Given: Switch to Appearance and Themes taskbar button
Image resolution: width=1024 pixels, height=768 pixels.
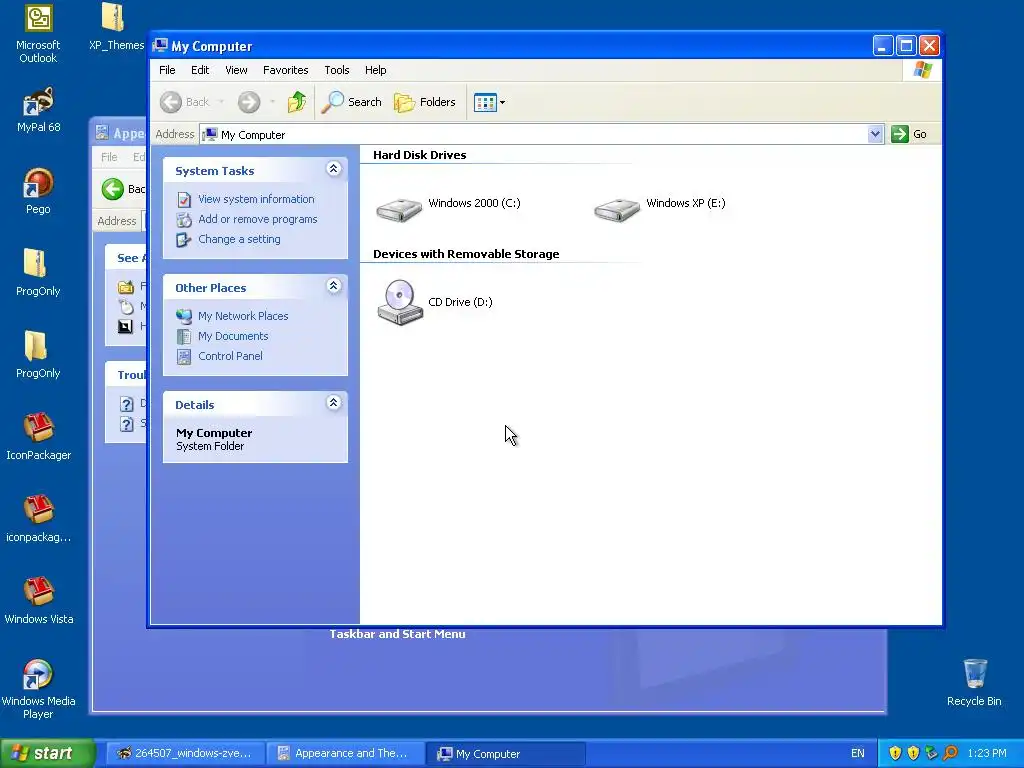Looking at the screenshot, I should coord(345,754).
